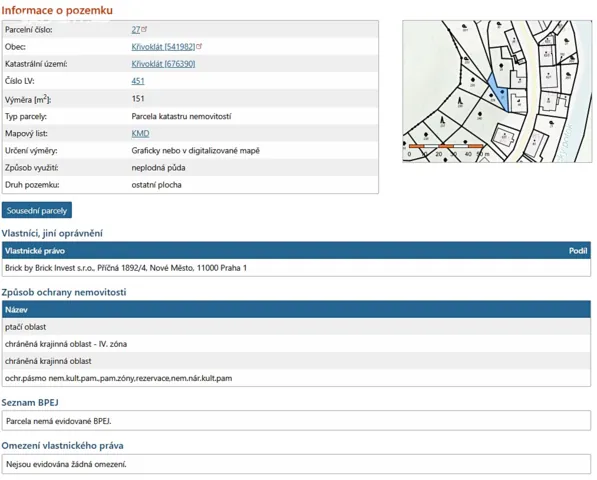This screenshot has height=480, width=597.
Task: Select the Brick by Brick Invest owner row
Action: point(296,268)
